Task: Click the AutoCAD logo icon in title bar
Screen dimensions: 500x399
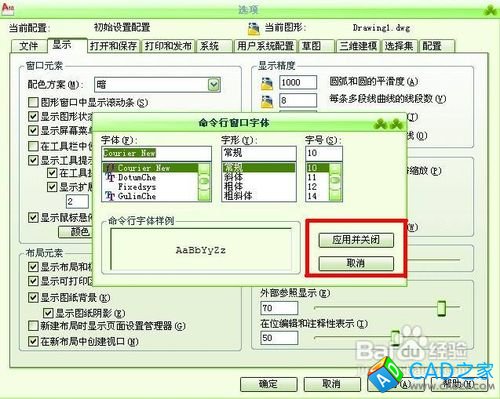Action: (x=7, y=8)
